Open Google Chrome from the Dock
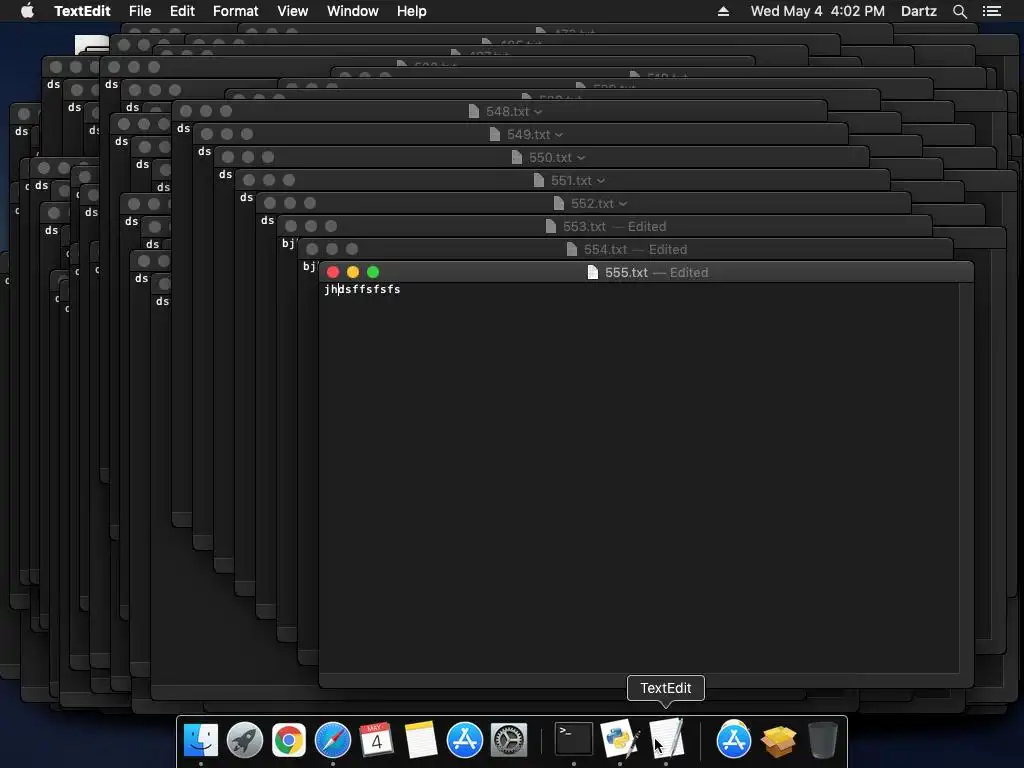 (x=289, y=740)
